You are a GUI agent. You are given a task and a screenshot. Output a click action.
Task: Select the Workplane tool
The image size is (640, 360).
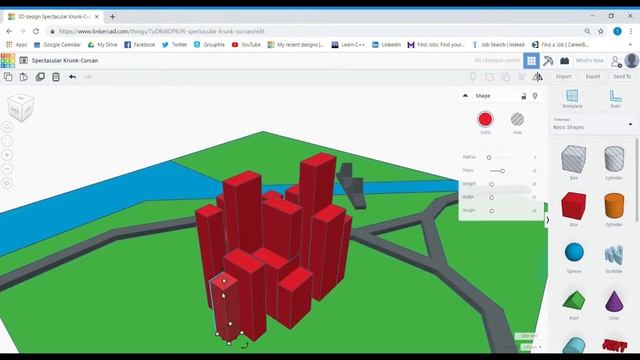[572, 98]
